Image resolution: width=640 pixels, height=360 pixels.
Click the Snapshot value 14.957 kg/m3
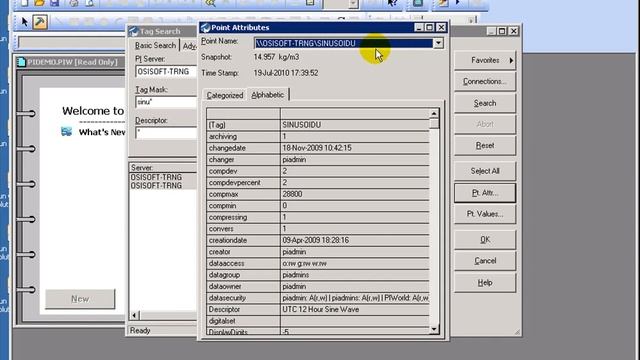(276, 57)
